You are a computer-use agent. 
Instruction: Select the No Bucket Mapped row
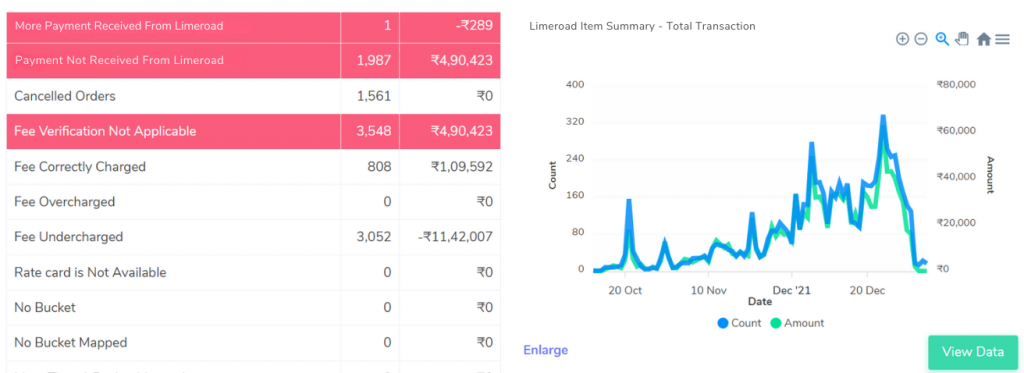click(x=253, y=342)
